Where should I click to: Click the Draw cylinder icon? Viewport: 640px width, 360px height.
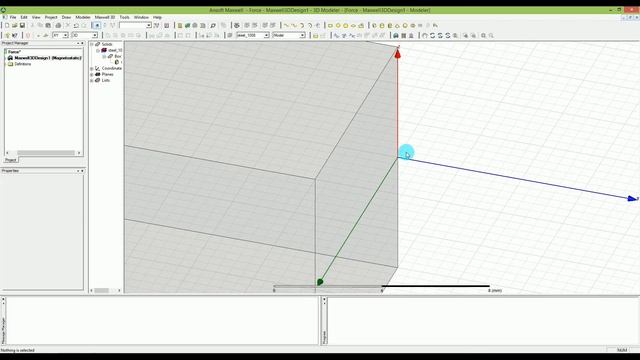[382, 25]
